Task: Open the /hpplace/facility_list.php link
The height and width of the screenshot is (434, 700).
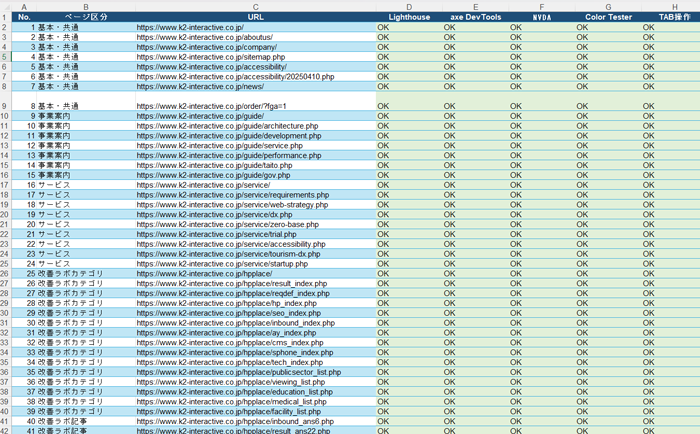Action: coord(229,411)
